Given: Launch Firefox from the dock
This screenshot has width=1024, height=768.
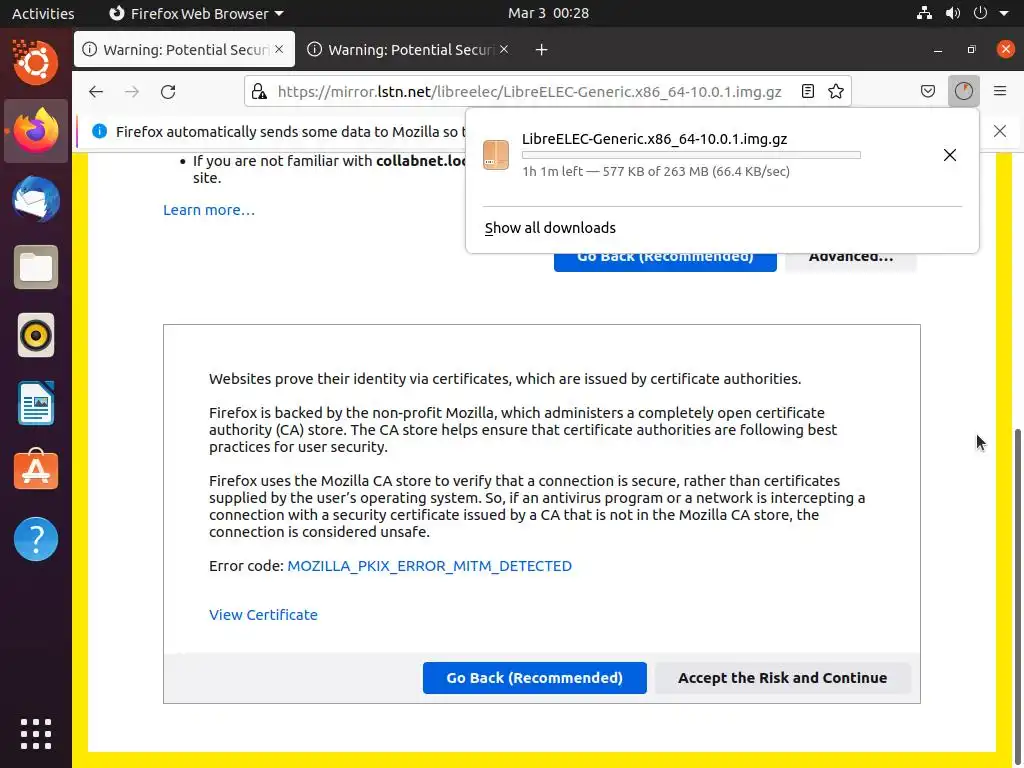Looking at the screenshot, I should tap(36, 130).
